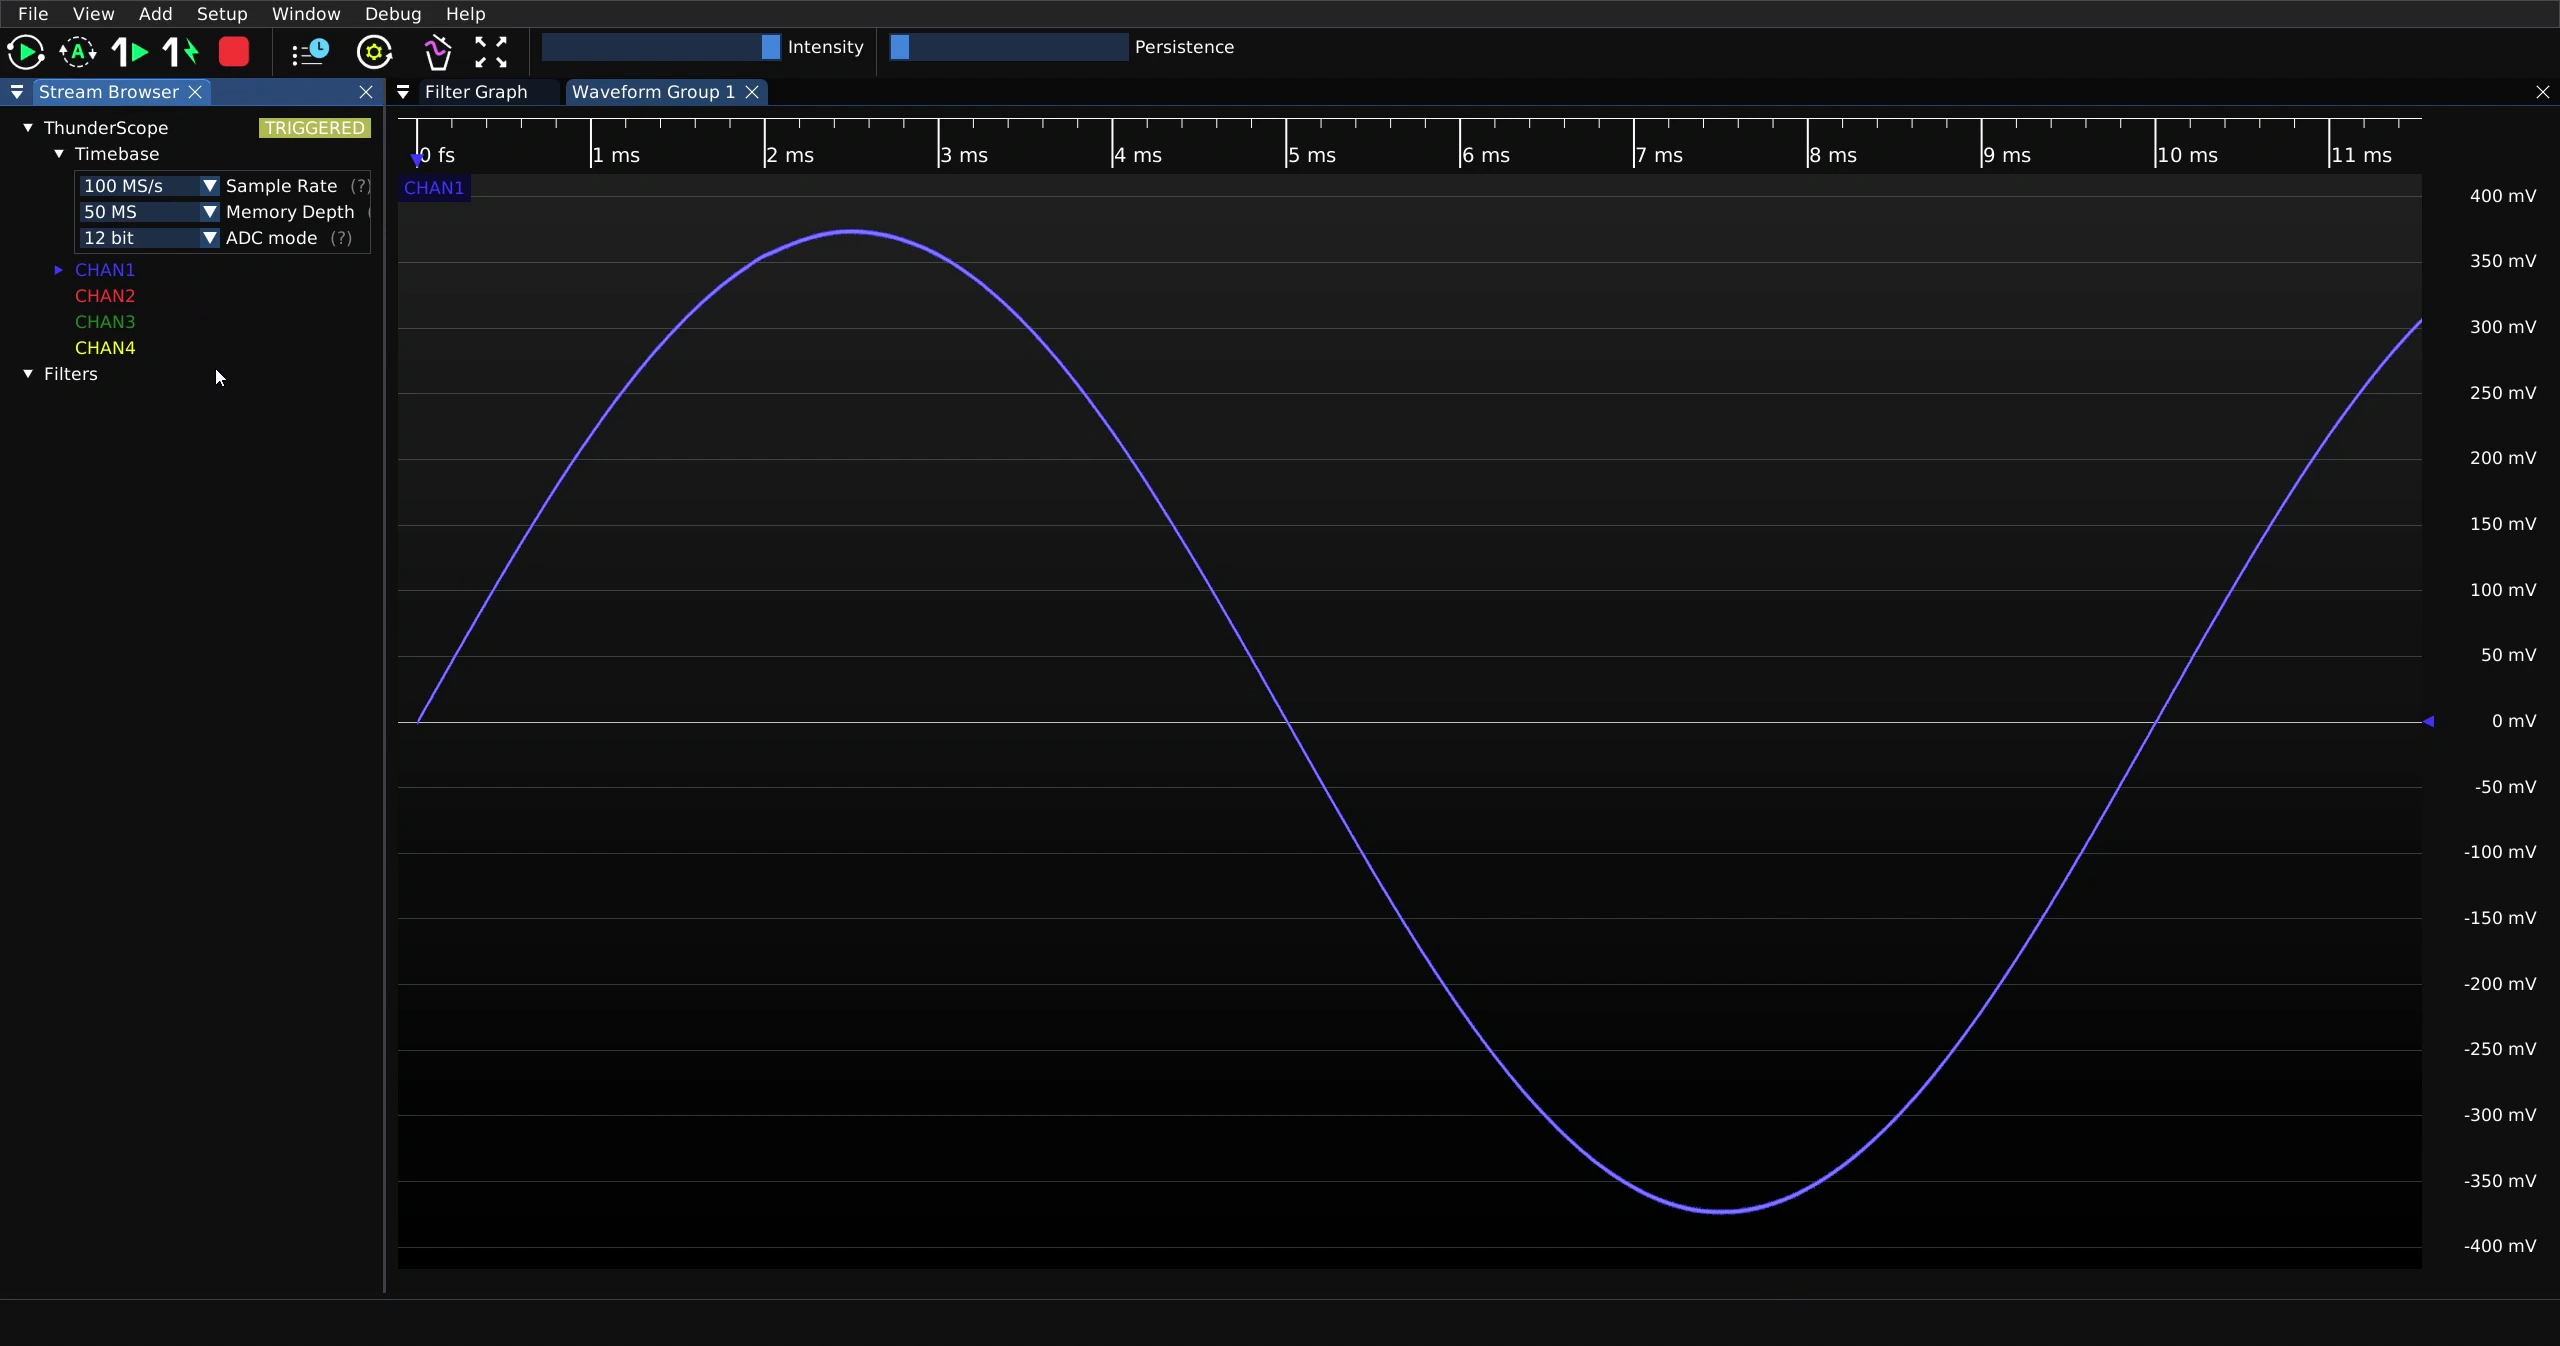2560x1346 pixels.
Task: Open the ADC mode dropdown
Action: click(x=148, y=238)
